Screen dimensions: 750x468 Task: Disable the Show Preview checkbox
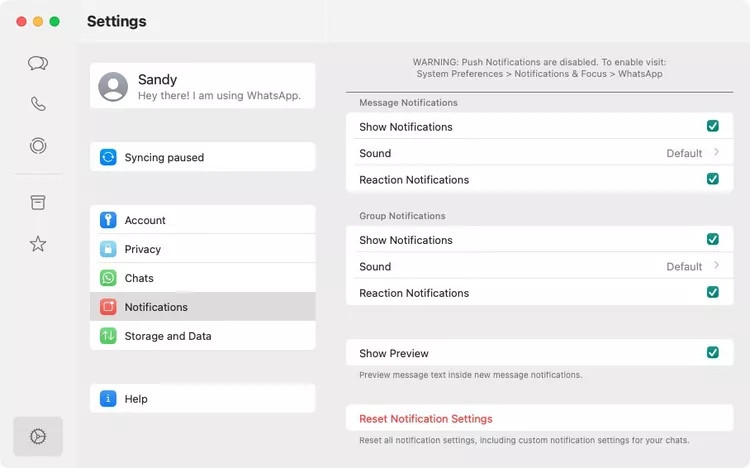(x=713, y=353)
